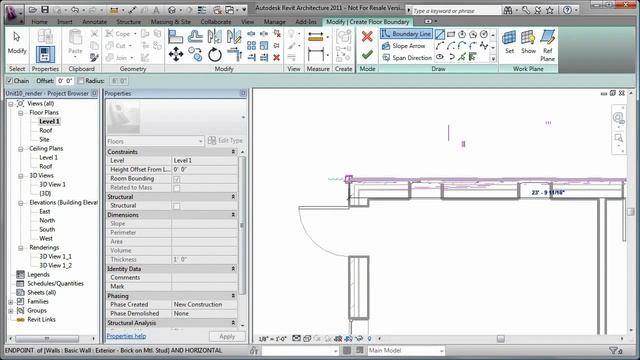Viewport: 640px width, 360px height.
Task: Collapse the 3D Views tree node
Action: tap(21, 176)
